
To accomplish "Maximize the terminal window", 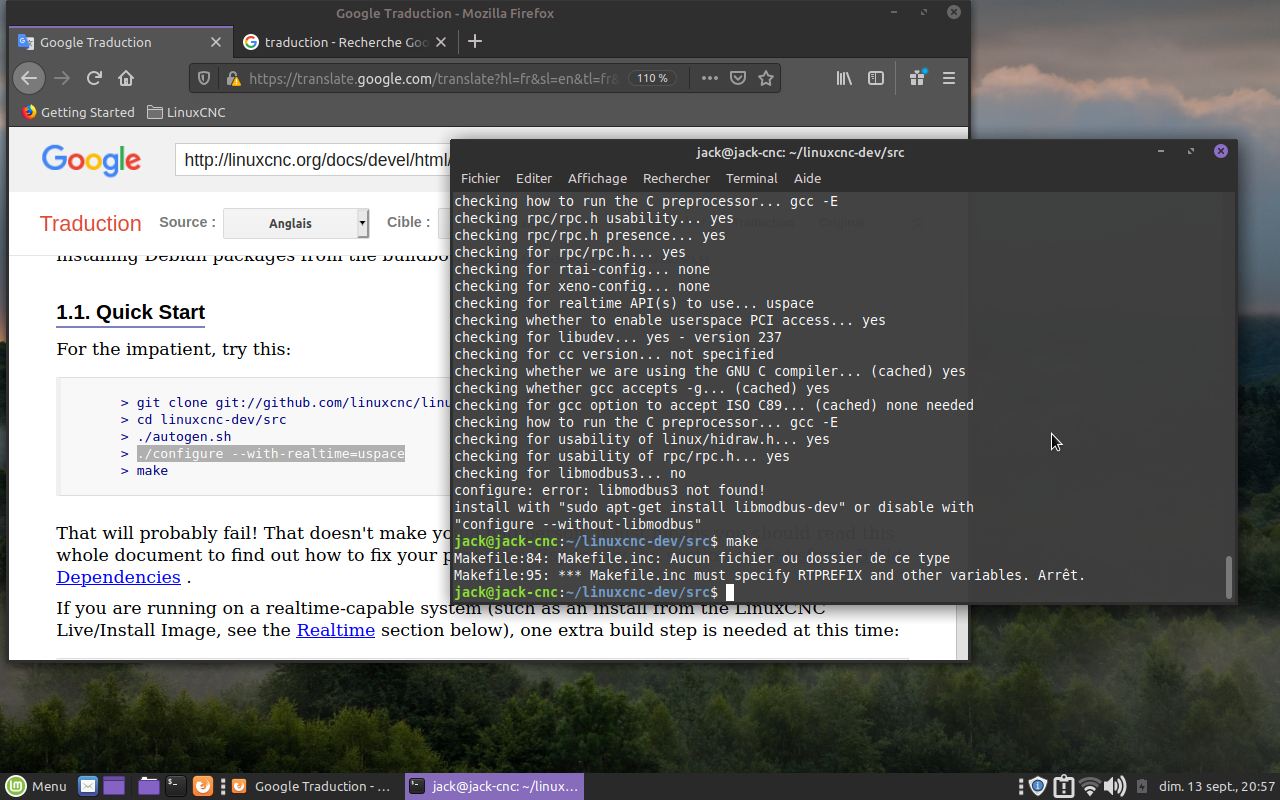I will point(1191,152).
